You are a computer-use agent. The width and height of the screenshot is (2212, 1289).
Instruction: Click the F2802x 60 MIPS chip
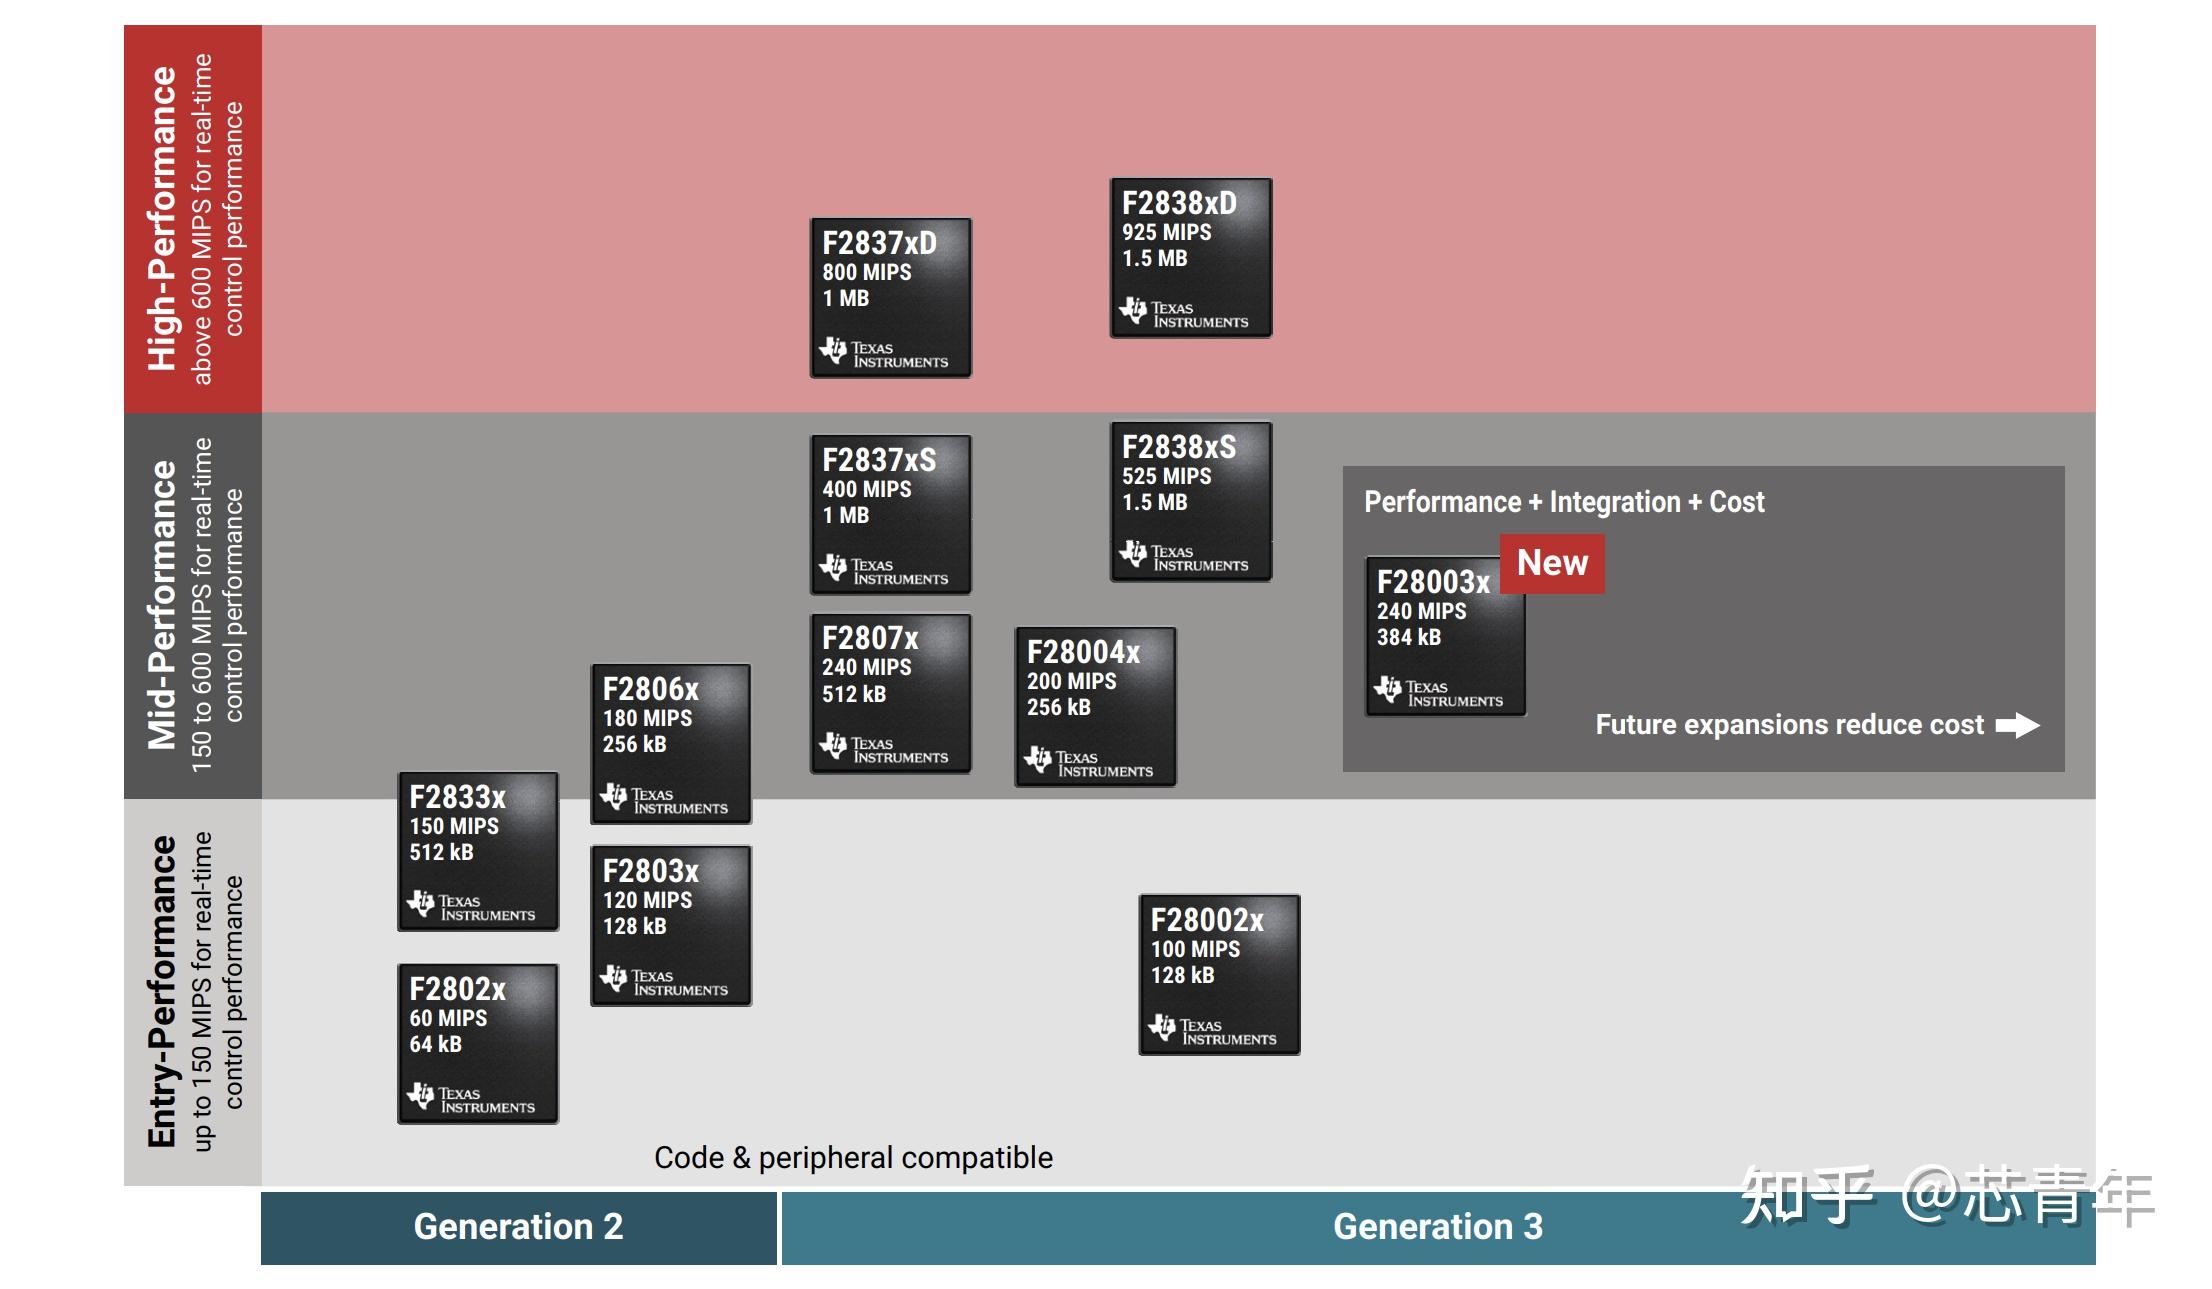477,1043
